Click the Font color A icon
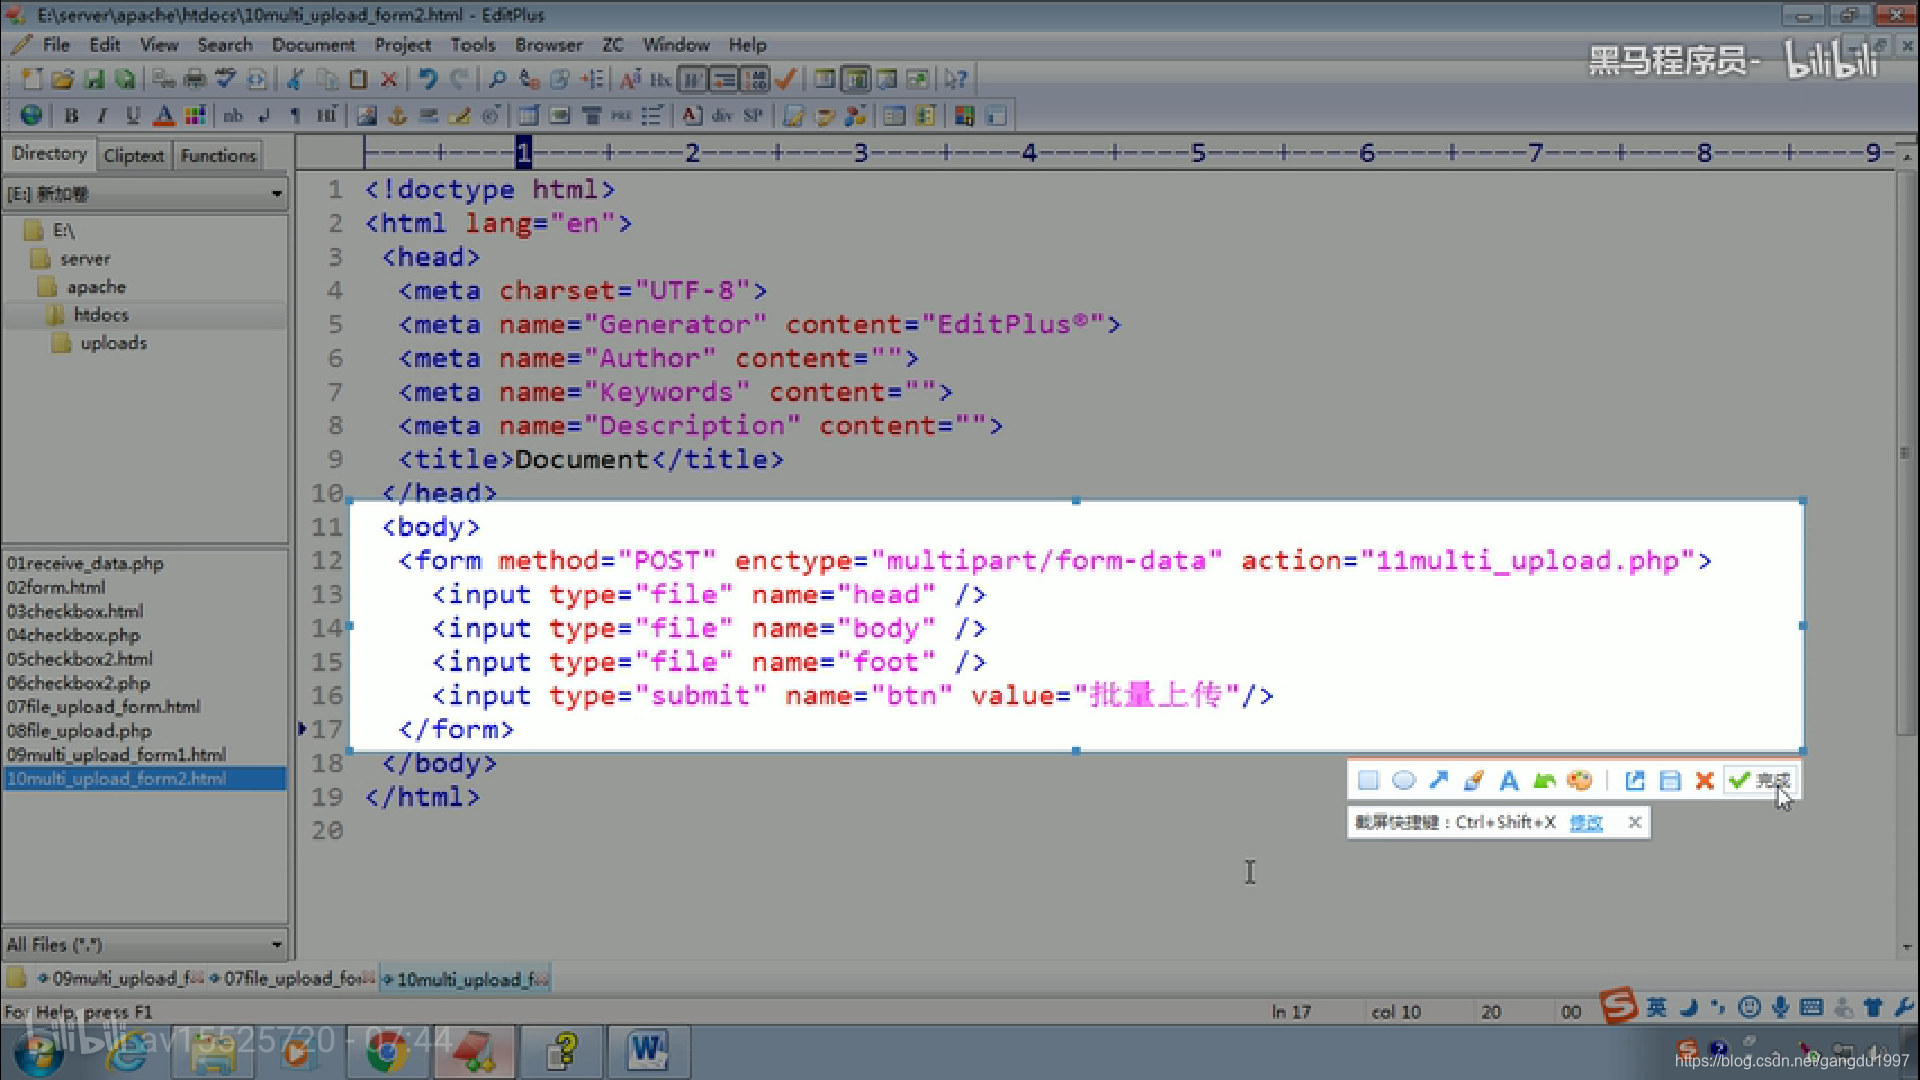The image size is (1920, 1080). point(164,116)
